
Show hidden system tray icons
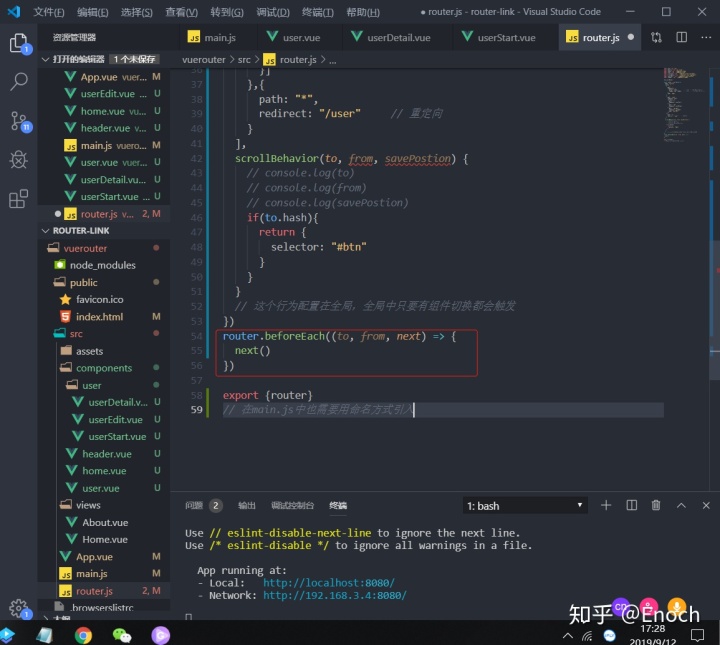click(x=568, y=636)
